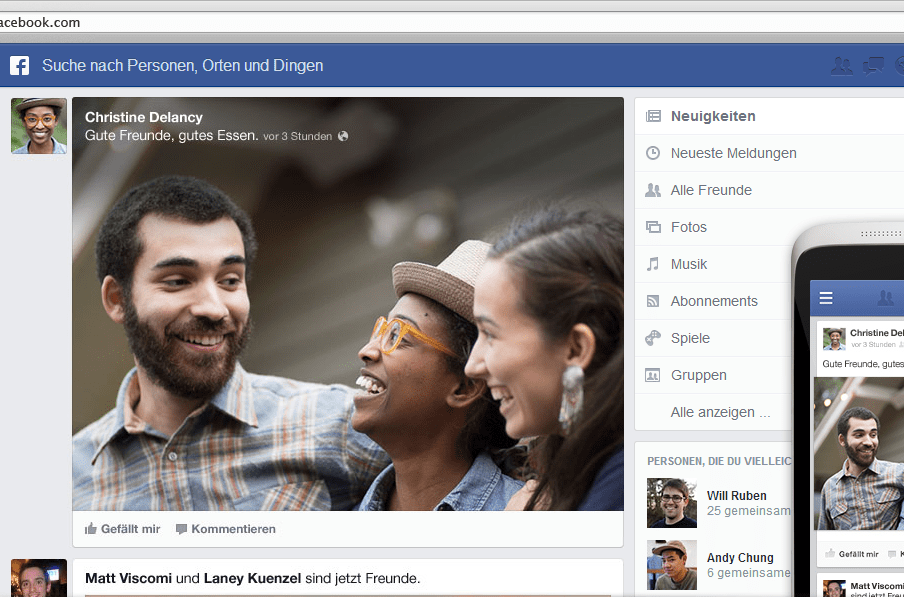Click the 6 gemeinsame friends text
The image size is (904, 597).
(748, 573)
